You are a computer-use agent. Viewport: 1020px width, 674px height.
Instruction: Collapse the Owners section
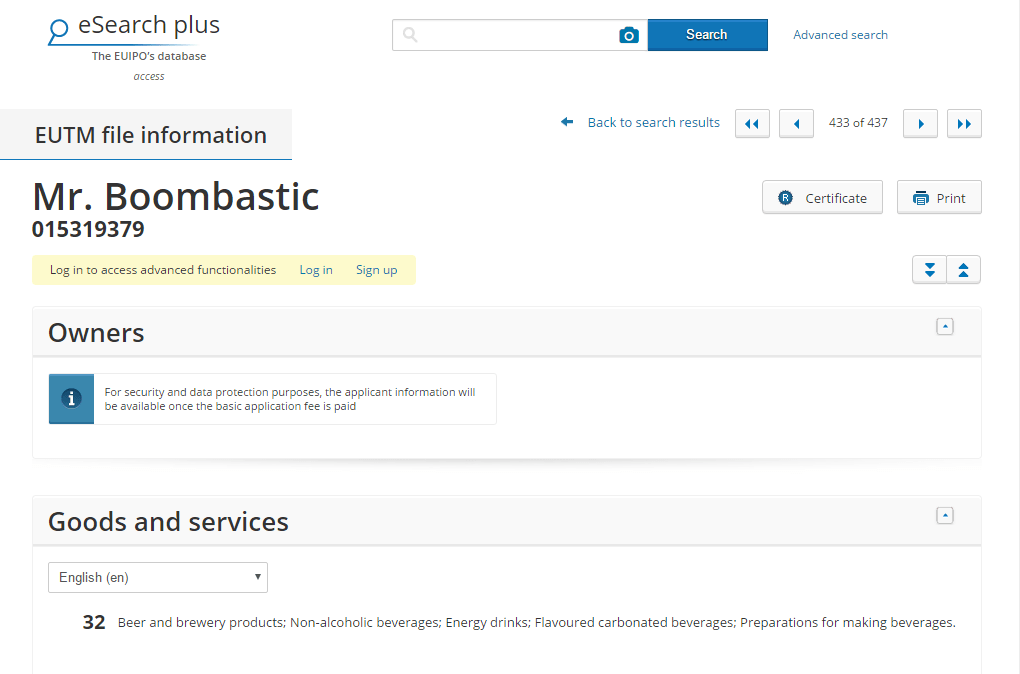pyautogui.click(x=945, y=327)
